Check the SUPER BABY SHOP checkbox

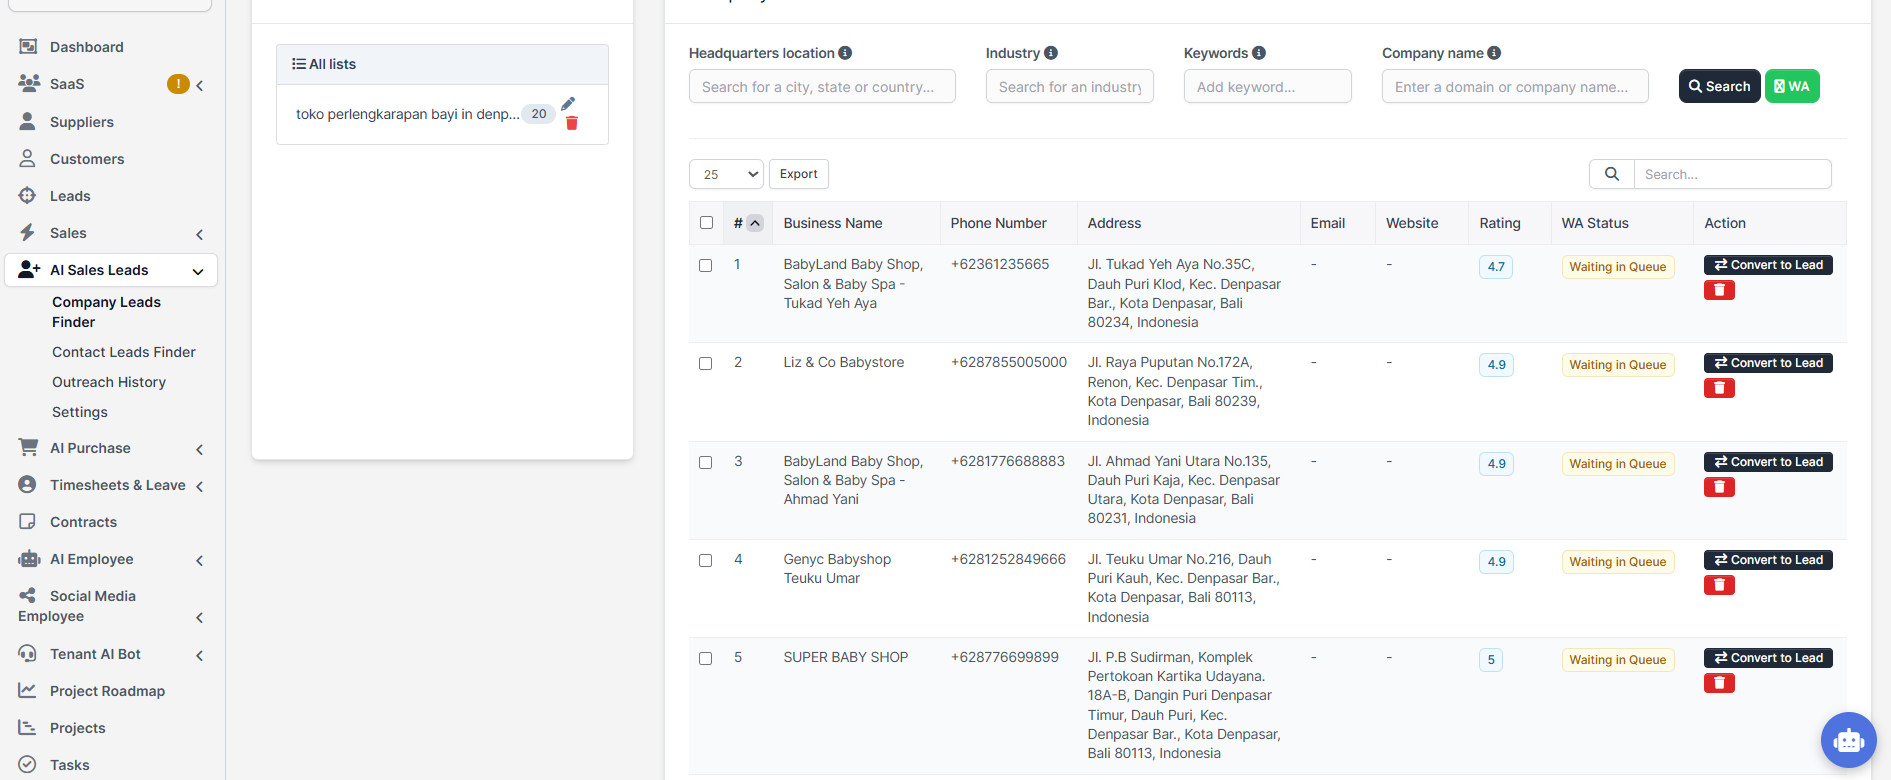tap(705, 658)
